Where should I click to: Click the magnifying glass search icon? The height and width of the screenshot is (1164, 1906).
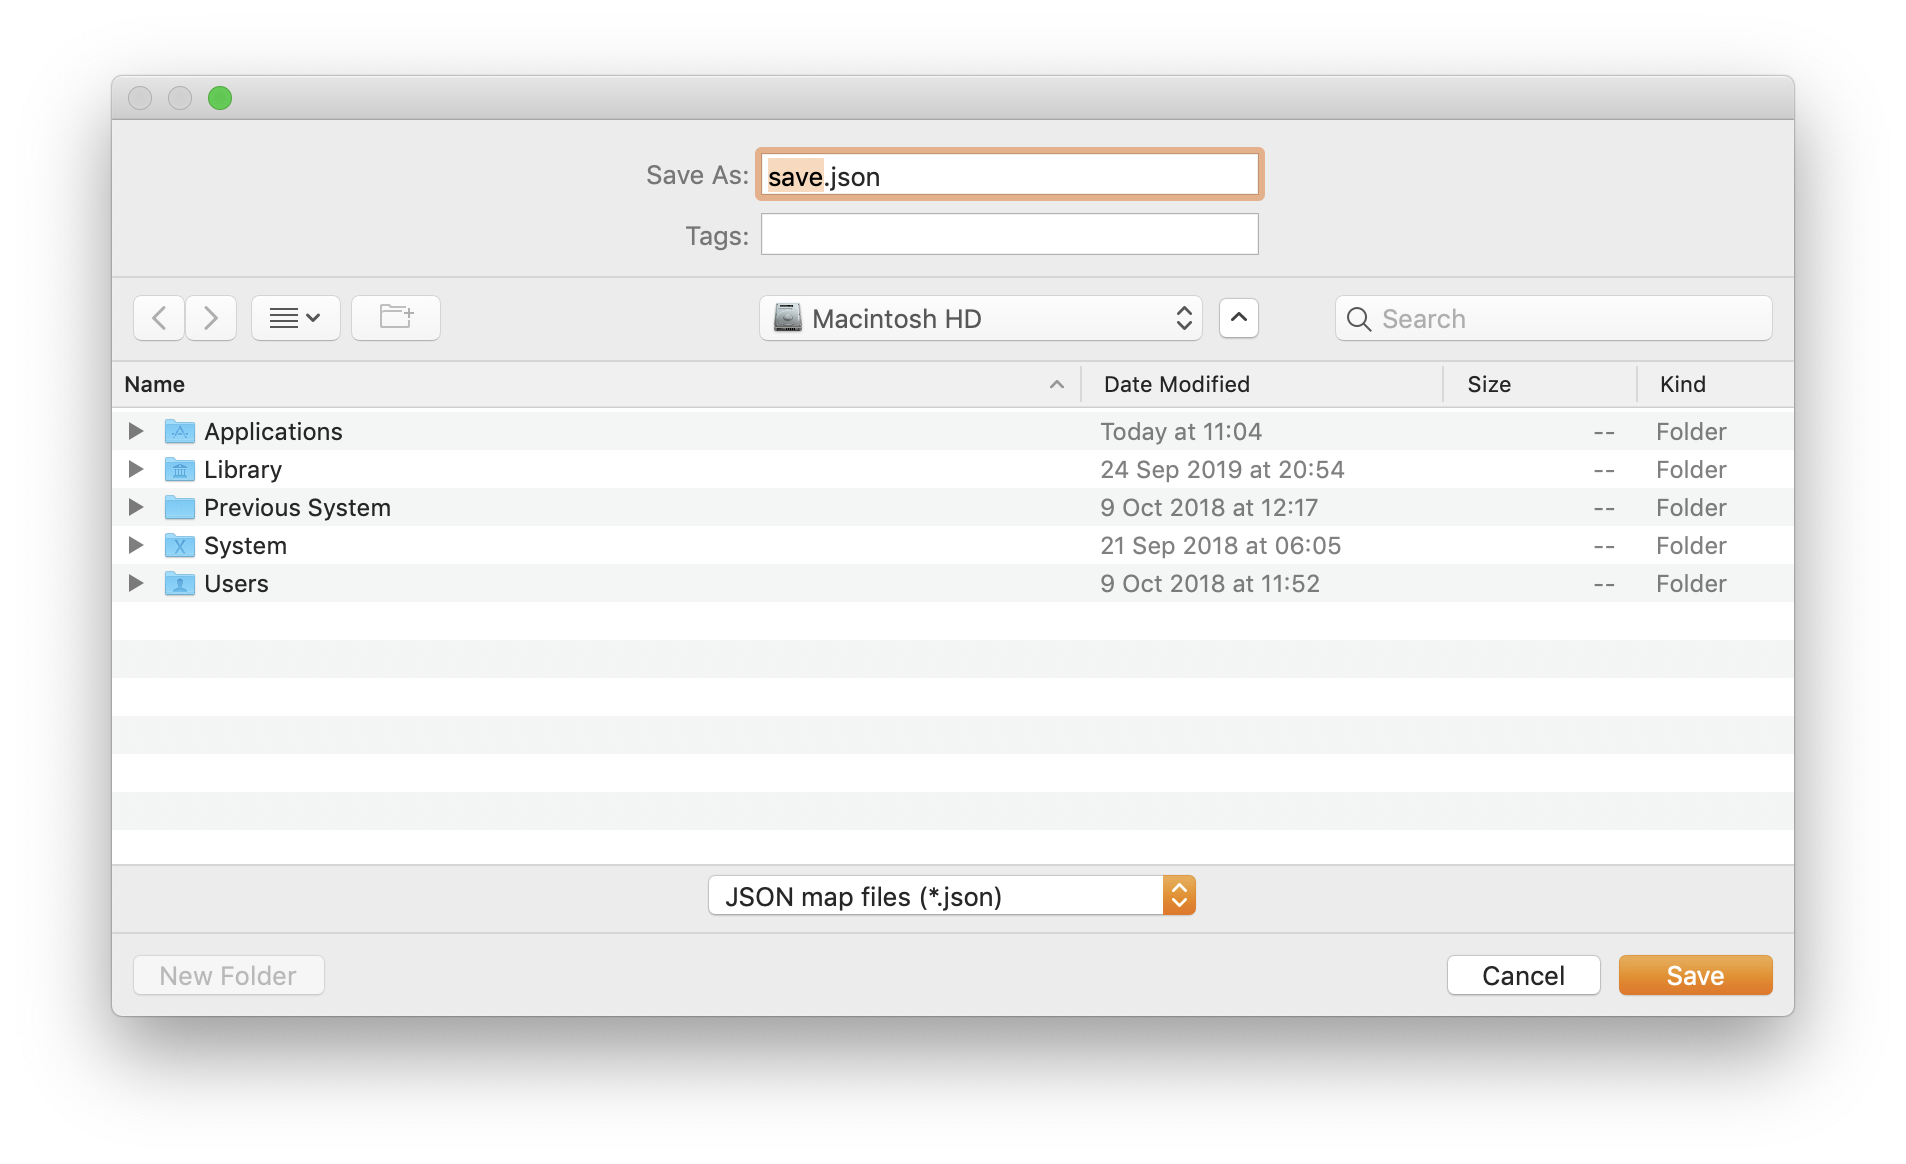[1359, 319]
